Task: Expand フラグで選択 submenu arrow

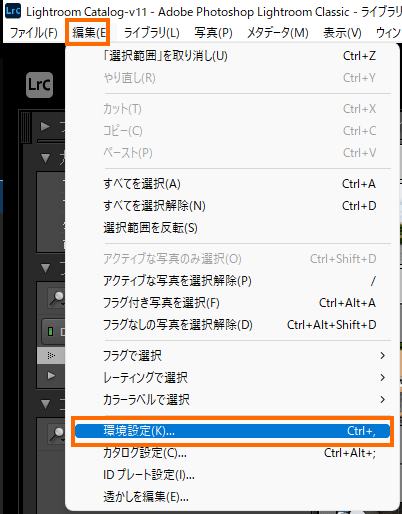Action: click(383, 356)
